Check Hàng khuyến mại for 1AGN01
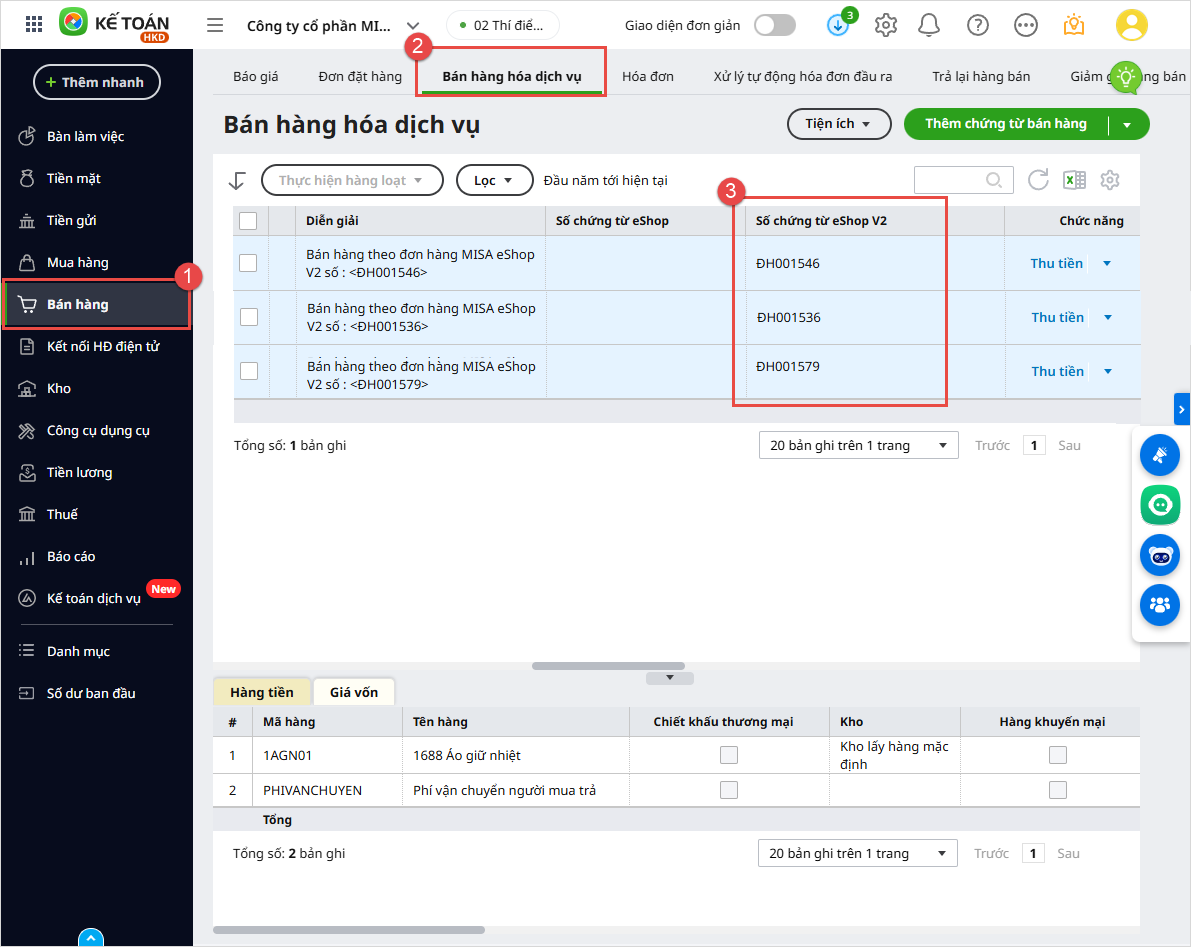Image resolution: width=1191 pixels, height=947 pixels. [x=1057, y=755]
